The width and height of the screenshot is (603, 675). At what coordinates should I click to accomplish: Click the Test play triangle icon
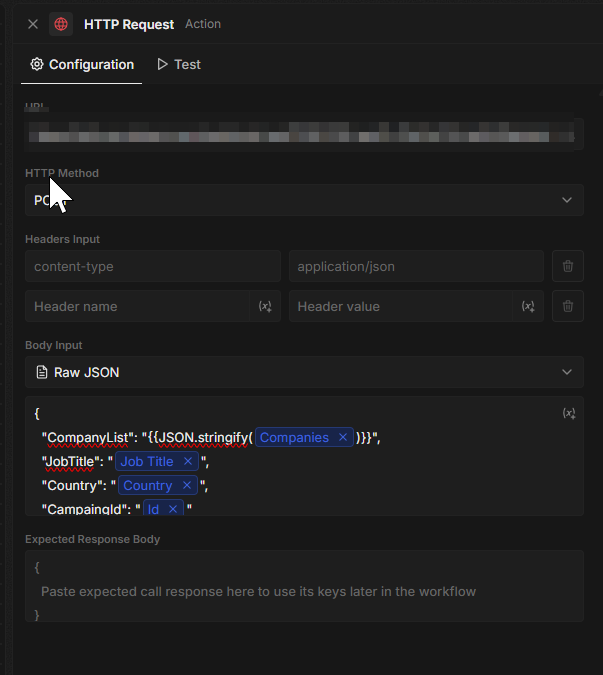pyautogui.click(x=162, y=65)
